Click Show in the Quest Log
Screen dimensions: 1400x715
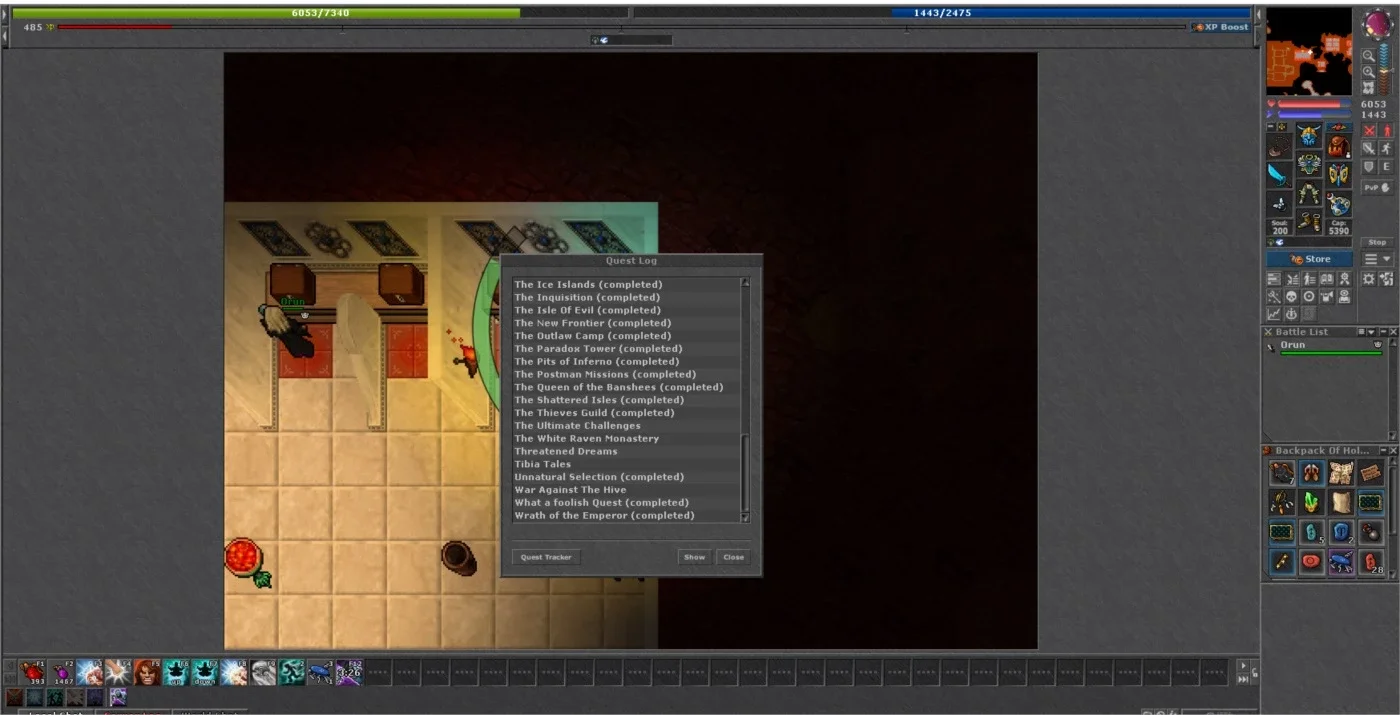pyautogui.click(x=695, y=557)
